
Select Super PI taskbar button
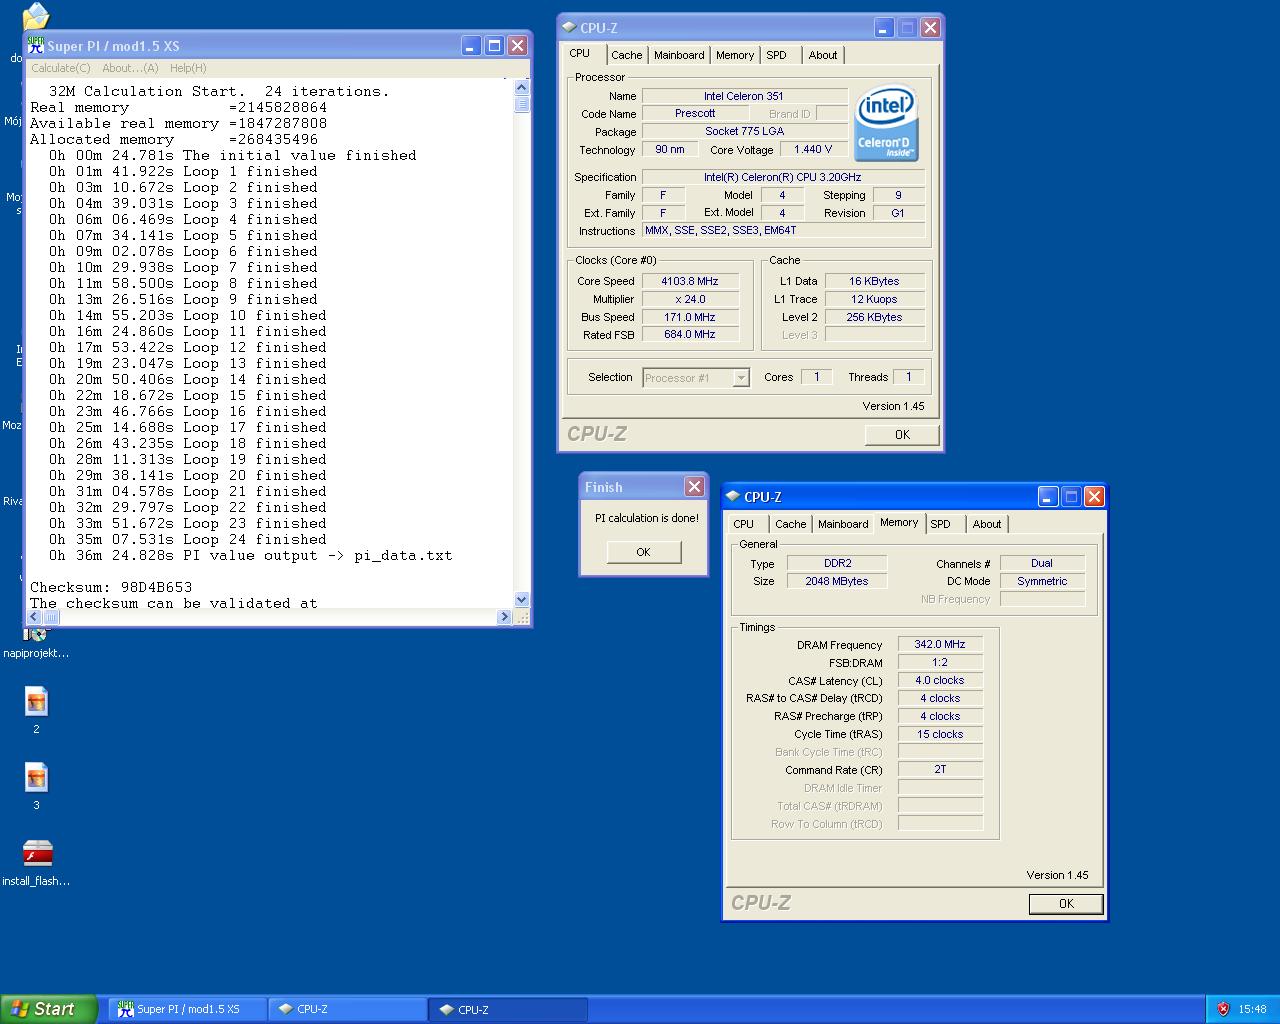pyautogui.click(x=188, y=1009)
